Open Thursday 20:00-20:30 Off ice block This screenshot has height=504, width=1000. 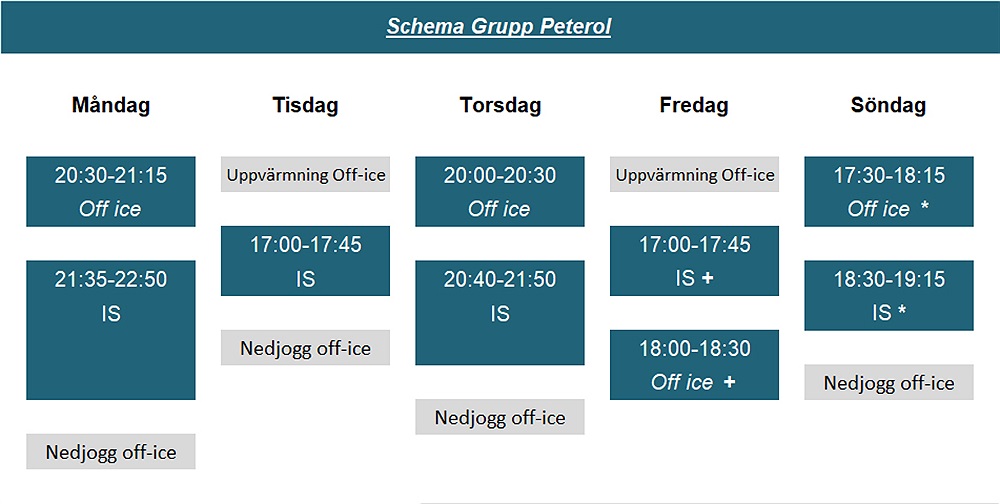pos(500,191)
